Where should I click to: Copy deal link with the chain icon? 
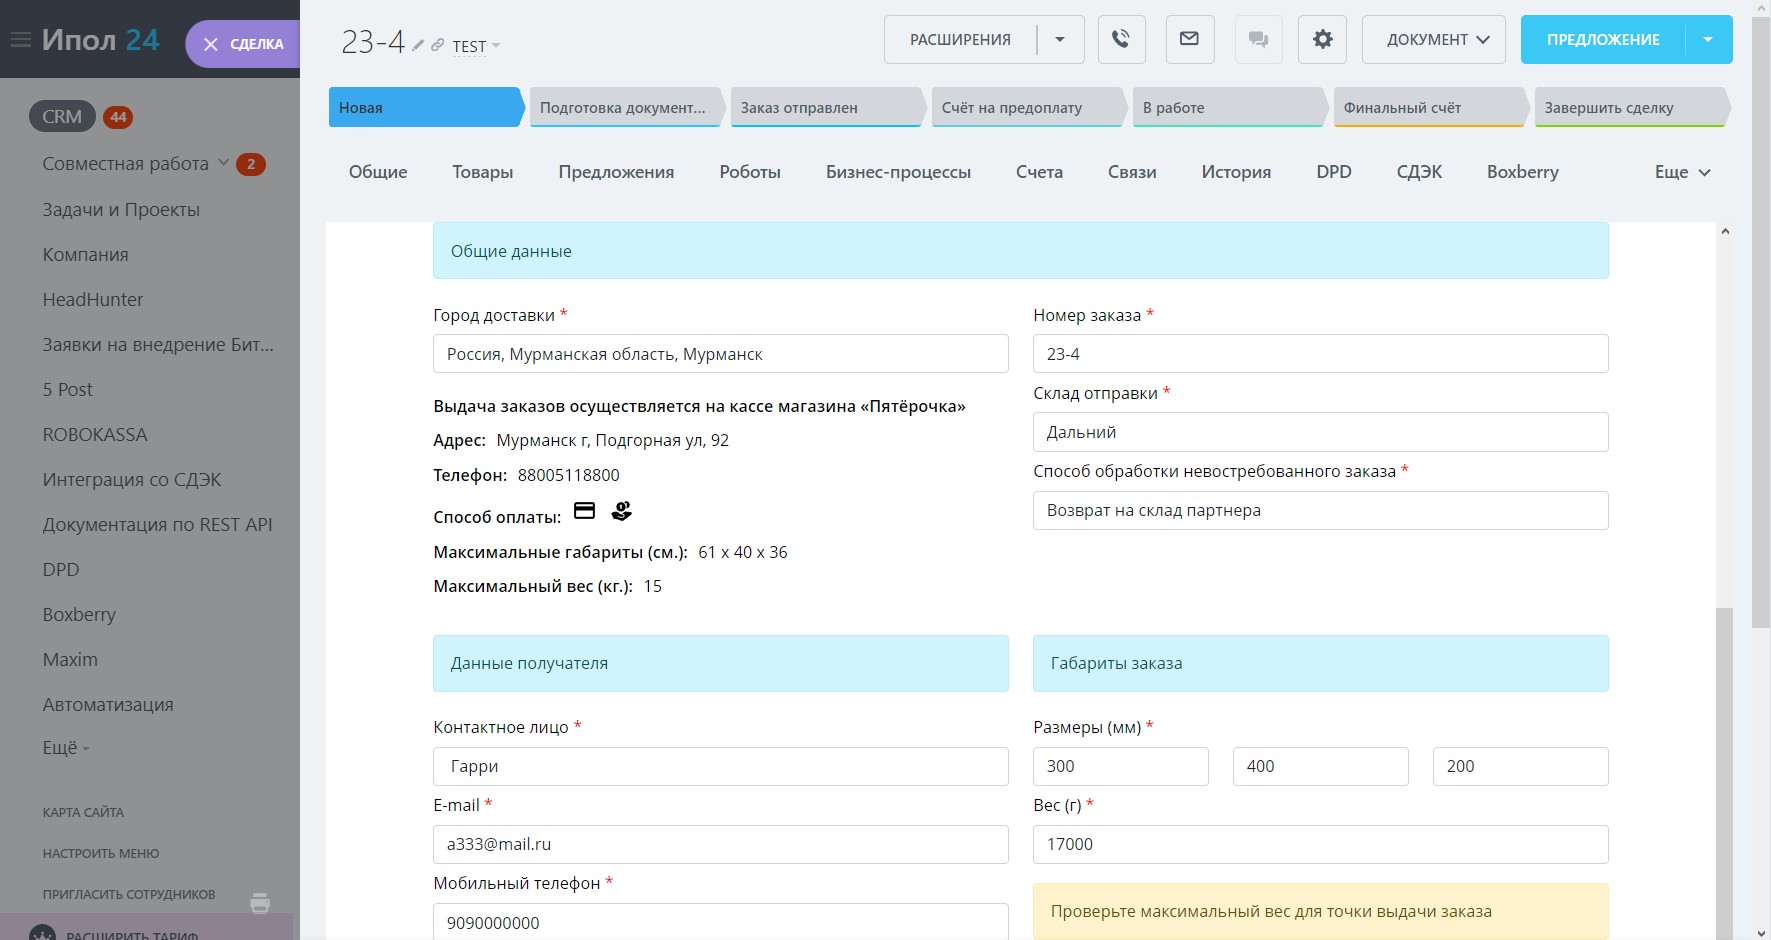[437, 45]
